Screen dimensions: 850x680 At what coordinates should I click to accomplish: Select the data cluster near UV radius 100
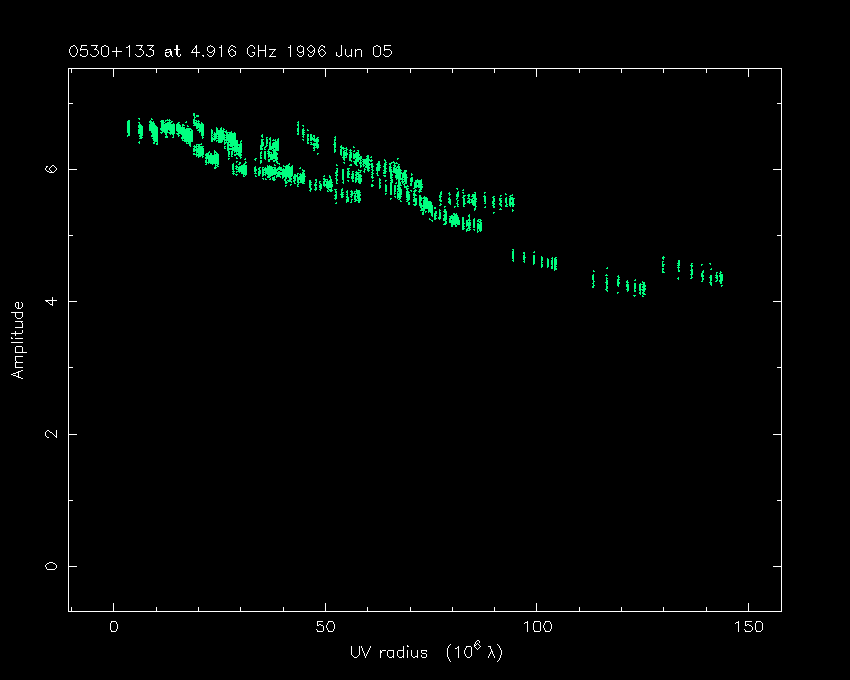(535, 259)
